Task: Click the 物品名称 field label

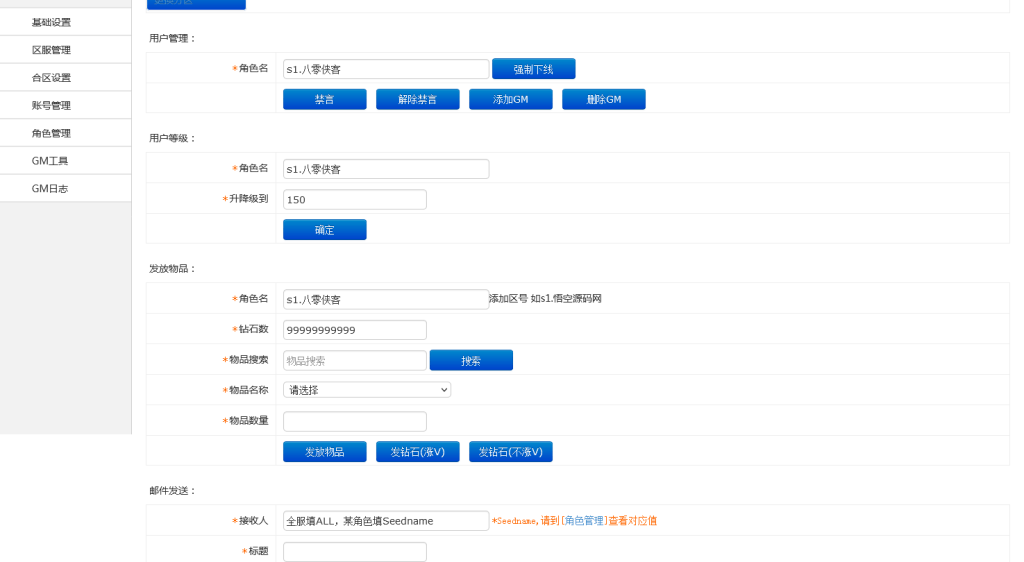Action: click(248, 390)
